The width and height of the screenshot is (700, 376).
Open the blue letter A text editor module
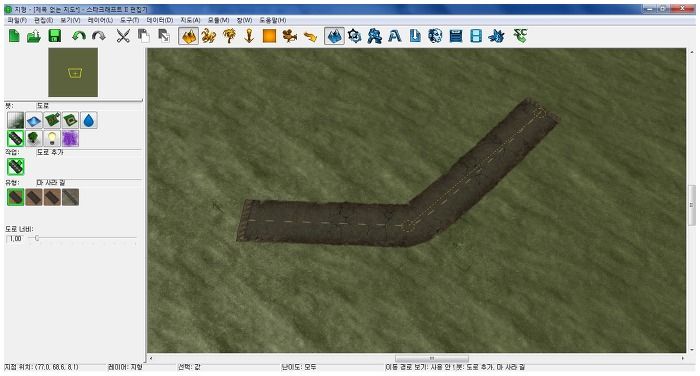[395, 36]
